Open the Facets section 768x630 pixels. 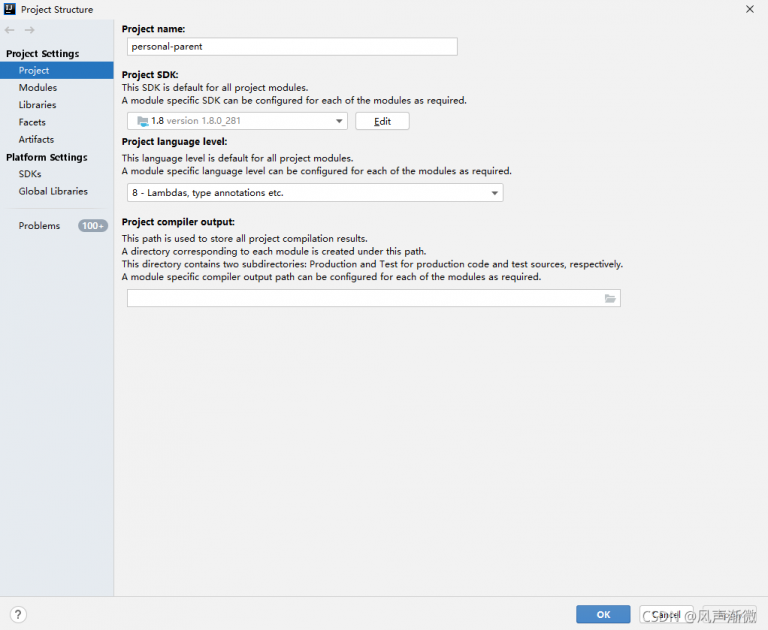(x=32, y=122)
